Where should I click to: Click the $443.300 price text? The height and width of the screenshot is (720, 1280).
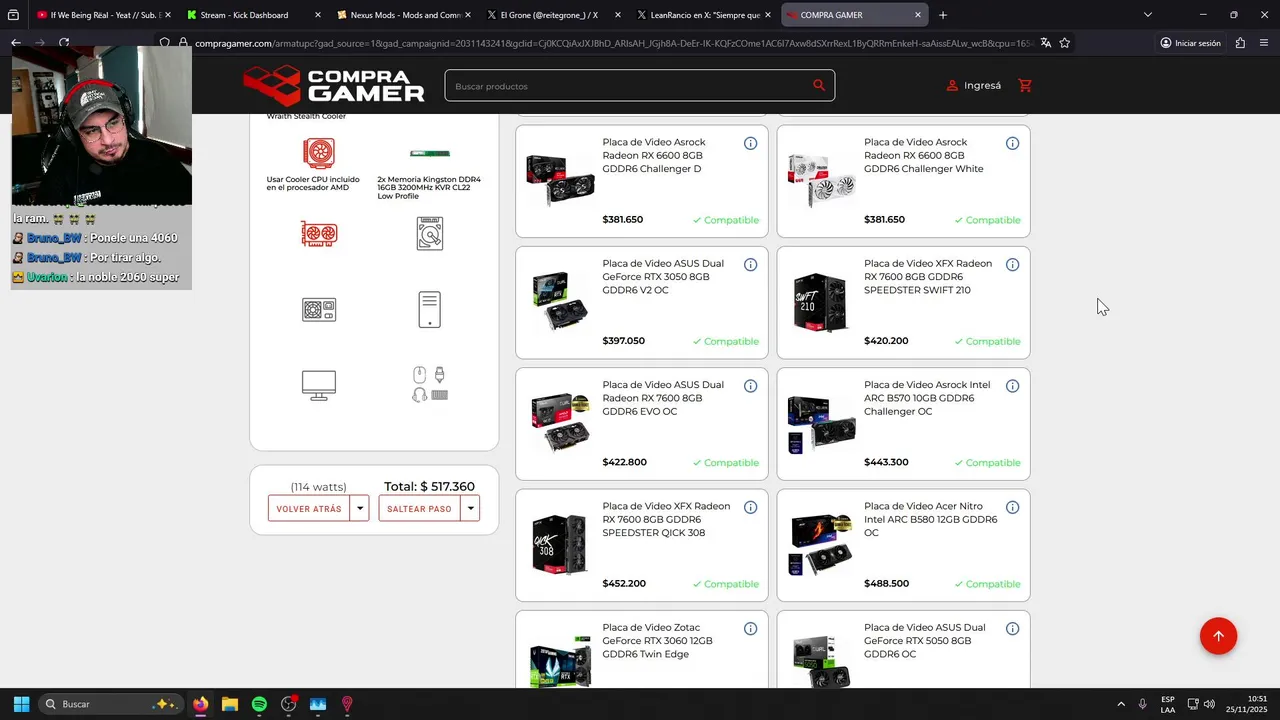tap(886, 462)
